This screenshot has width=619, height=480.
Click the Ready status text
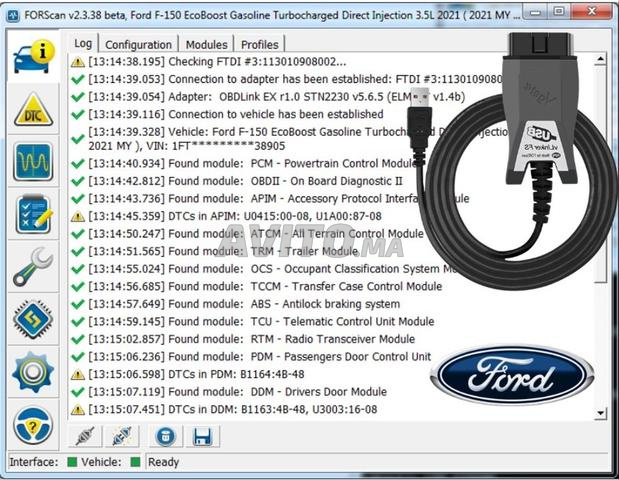(163, 462)
